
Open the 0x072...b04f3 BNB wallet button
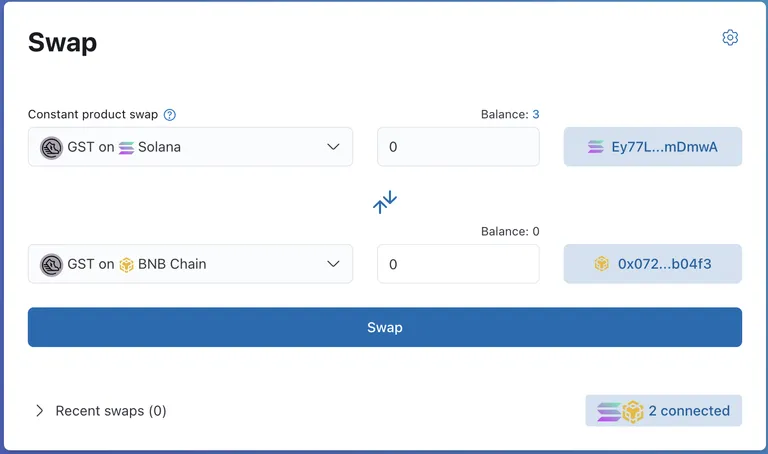[x=653, y=264]
